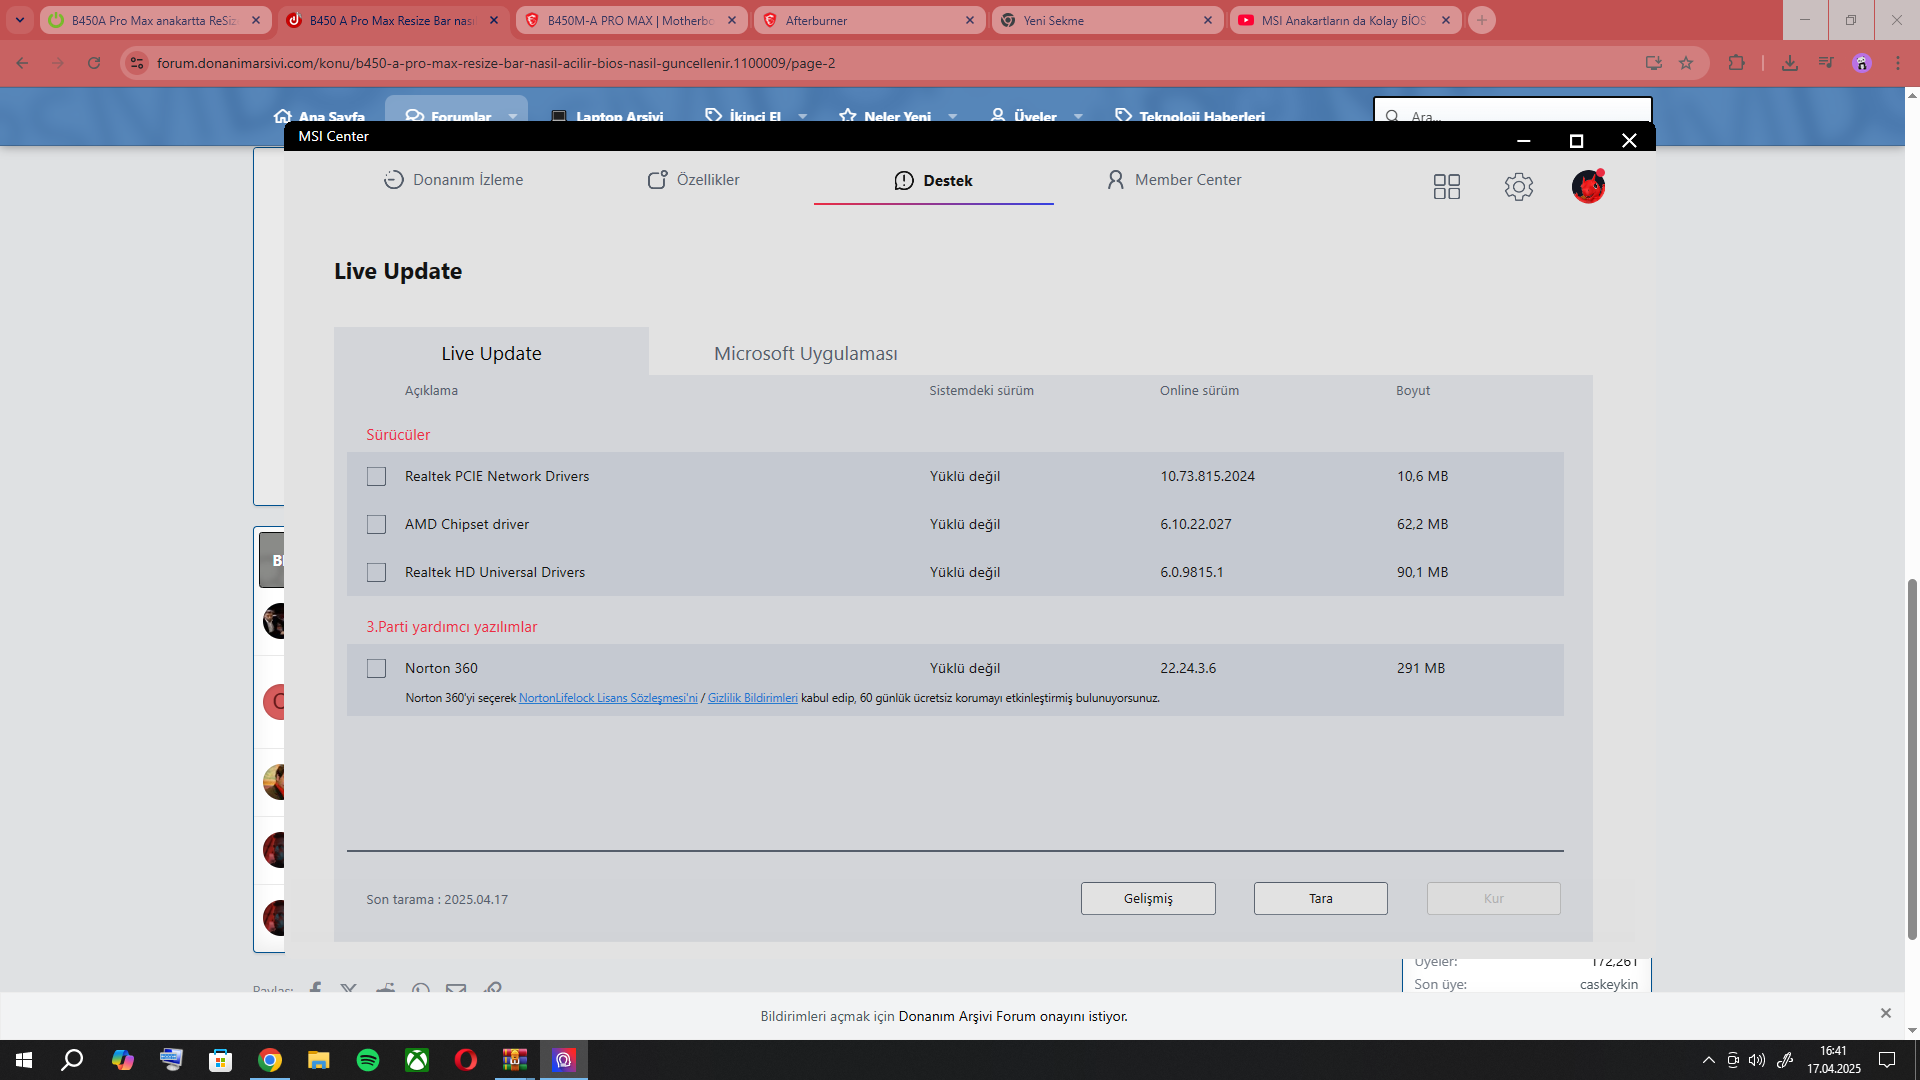Expand the Üyeler menu dropdown arrow
1920x1080 pixels.
coord(1078,116)
